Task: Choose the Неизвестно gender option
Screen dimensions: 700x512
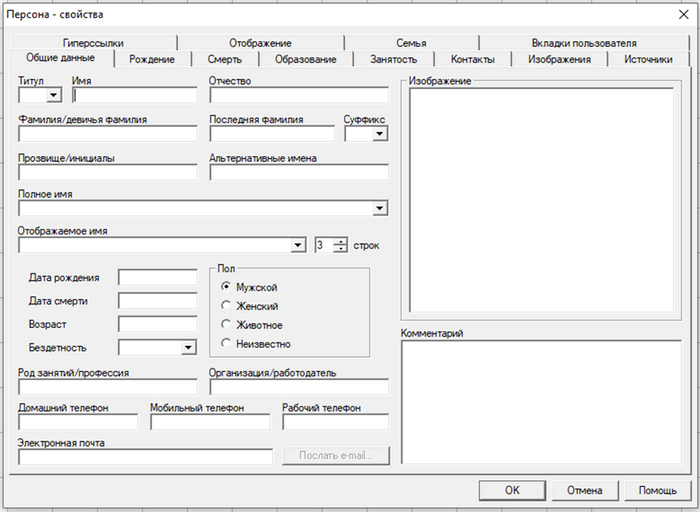Action: click(226, 343)
